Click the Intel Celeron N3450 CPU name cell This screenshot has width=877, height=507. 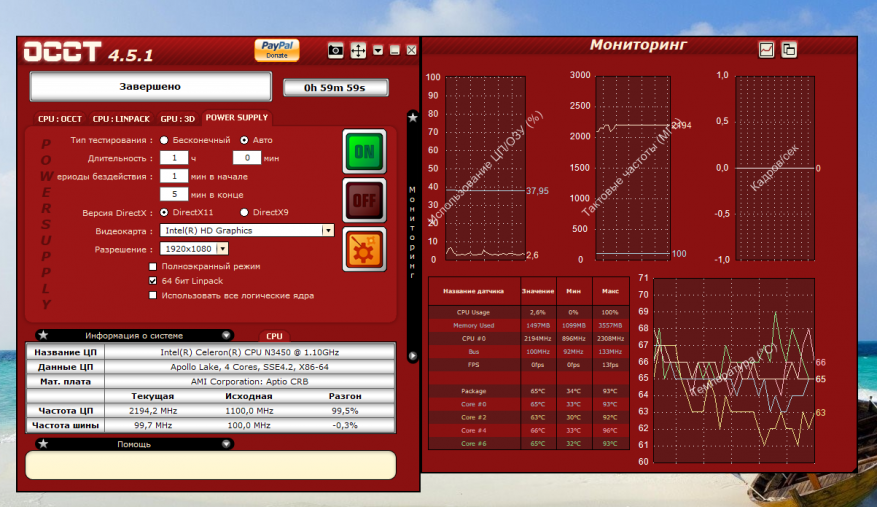(x=249, y=352)
